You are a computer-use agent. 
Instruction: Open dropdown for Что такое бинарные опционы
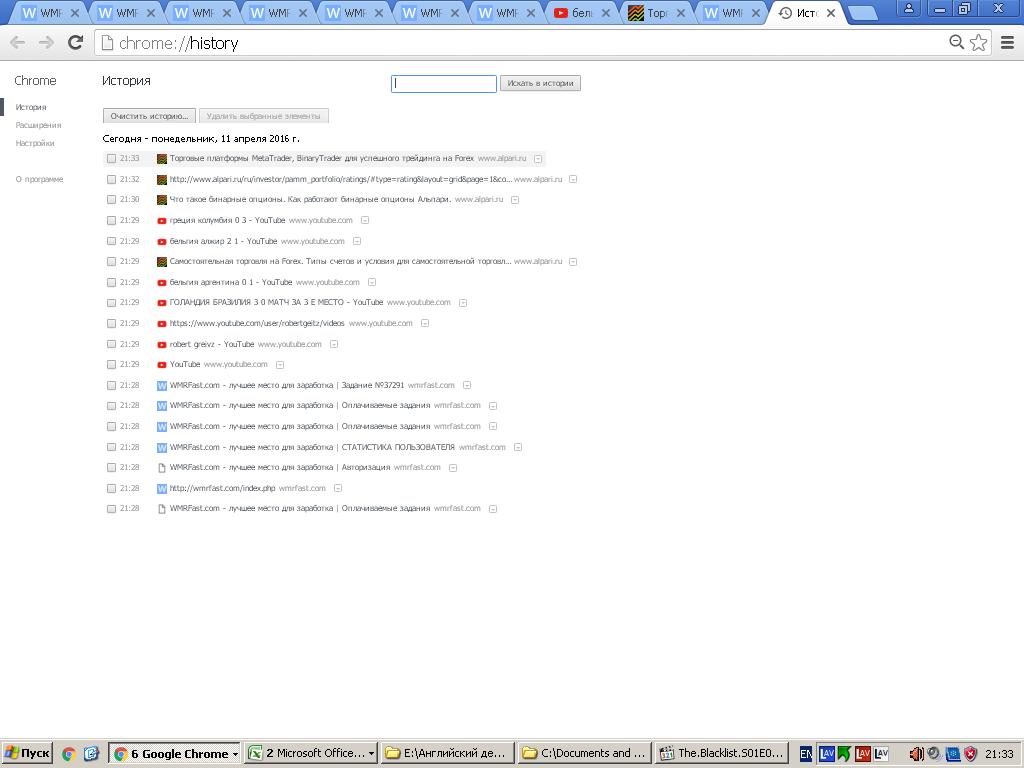[515, 200]
